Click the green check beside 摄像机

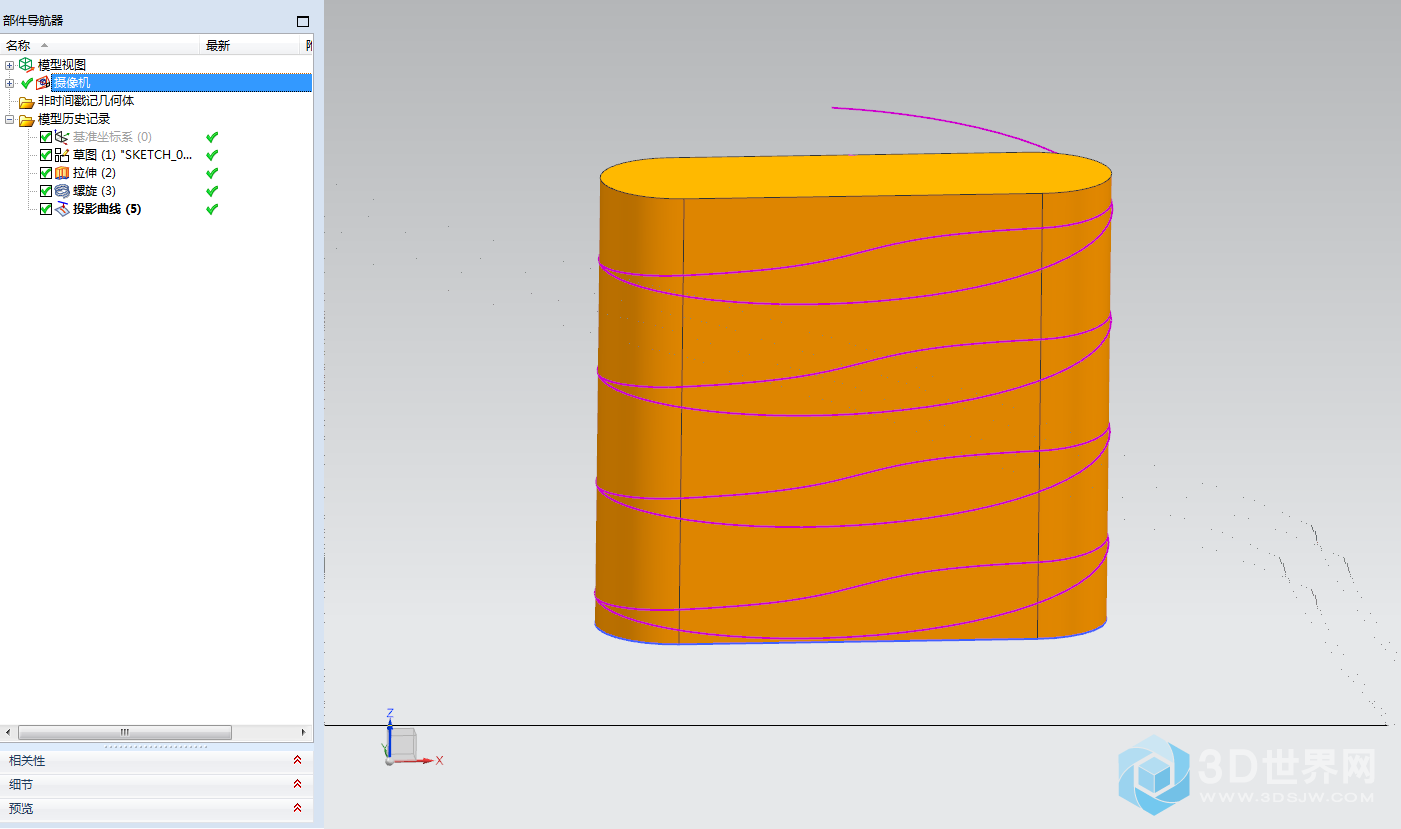coord(27,83)
